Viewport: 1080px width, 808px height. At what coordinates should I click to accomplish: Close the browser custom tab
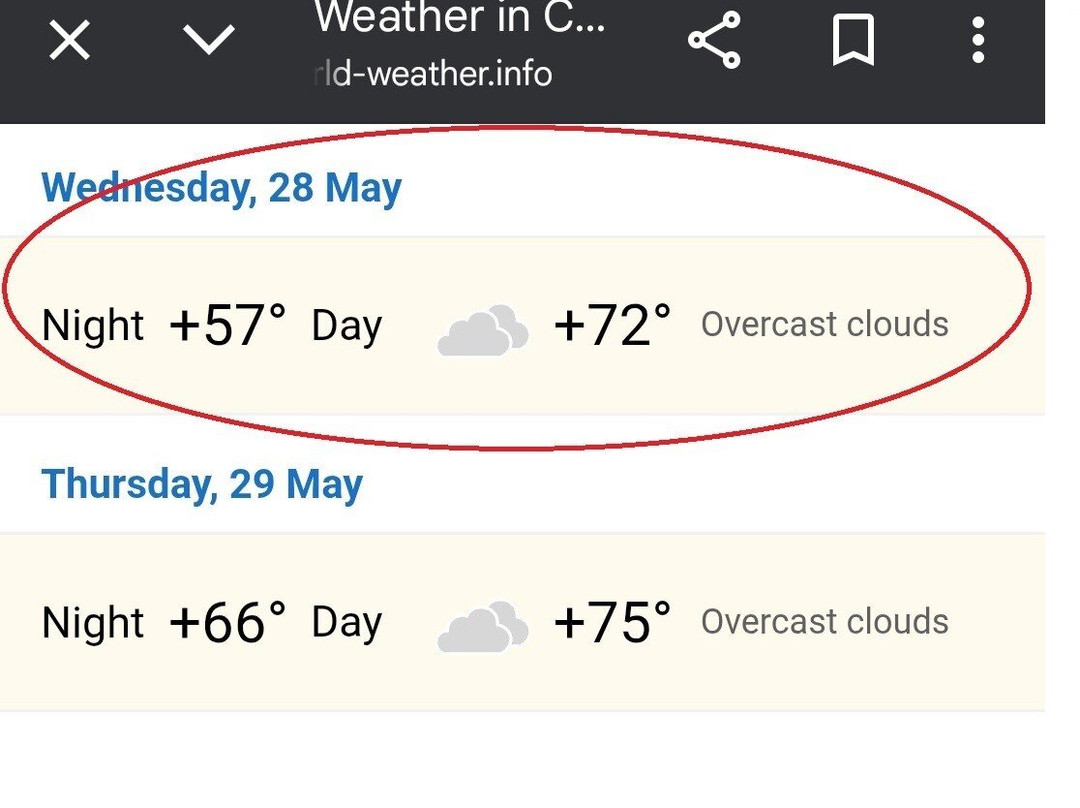[x=70, y=41]
